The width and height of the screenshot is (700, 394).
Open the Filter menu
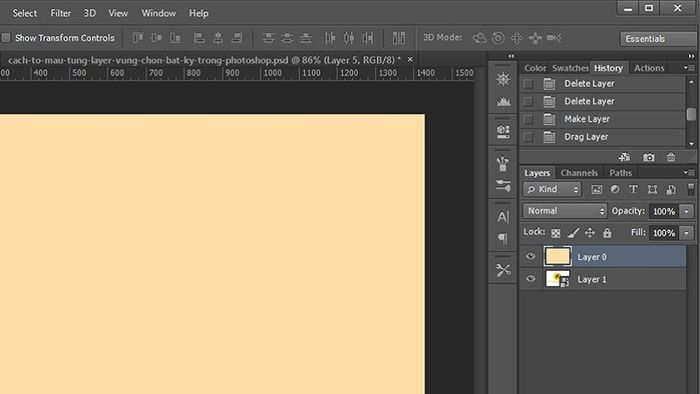[x=61, y=13]
